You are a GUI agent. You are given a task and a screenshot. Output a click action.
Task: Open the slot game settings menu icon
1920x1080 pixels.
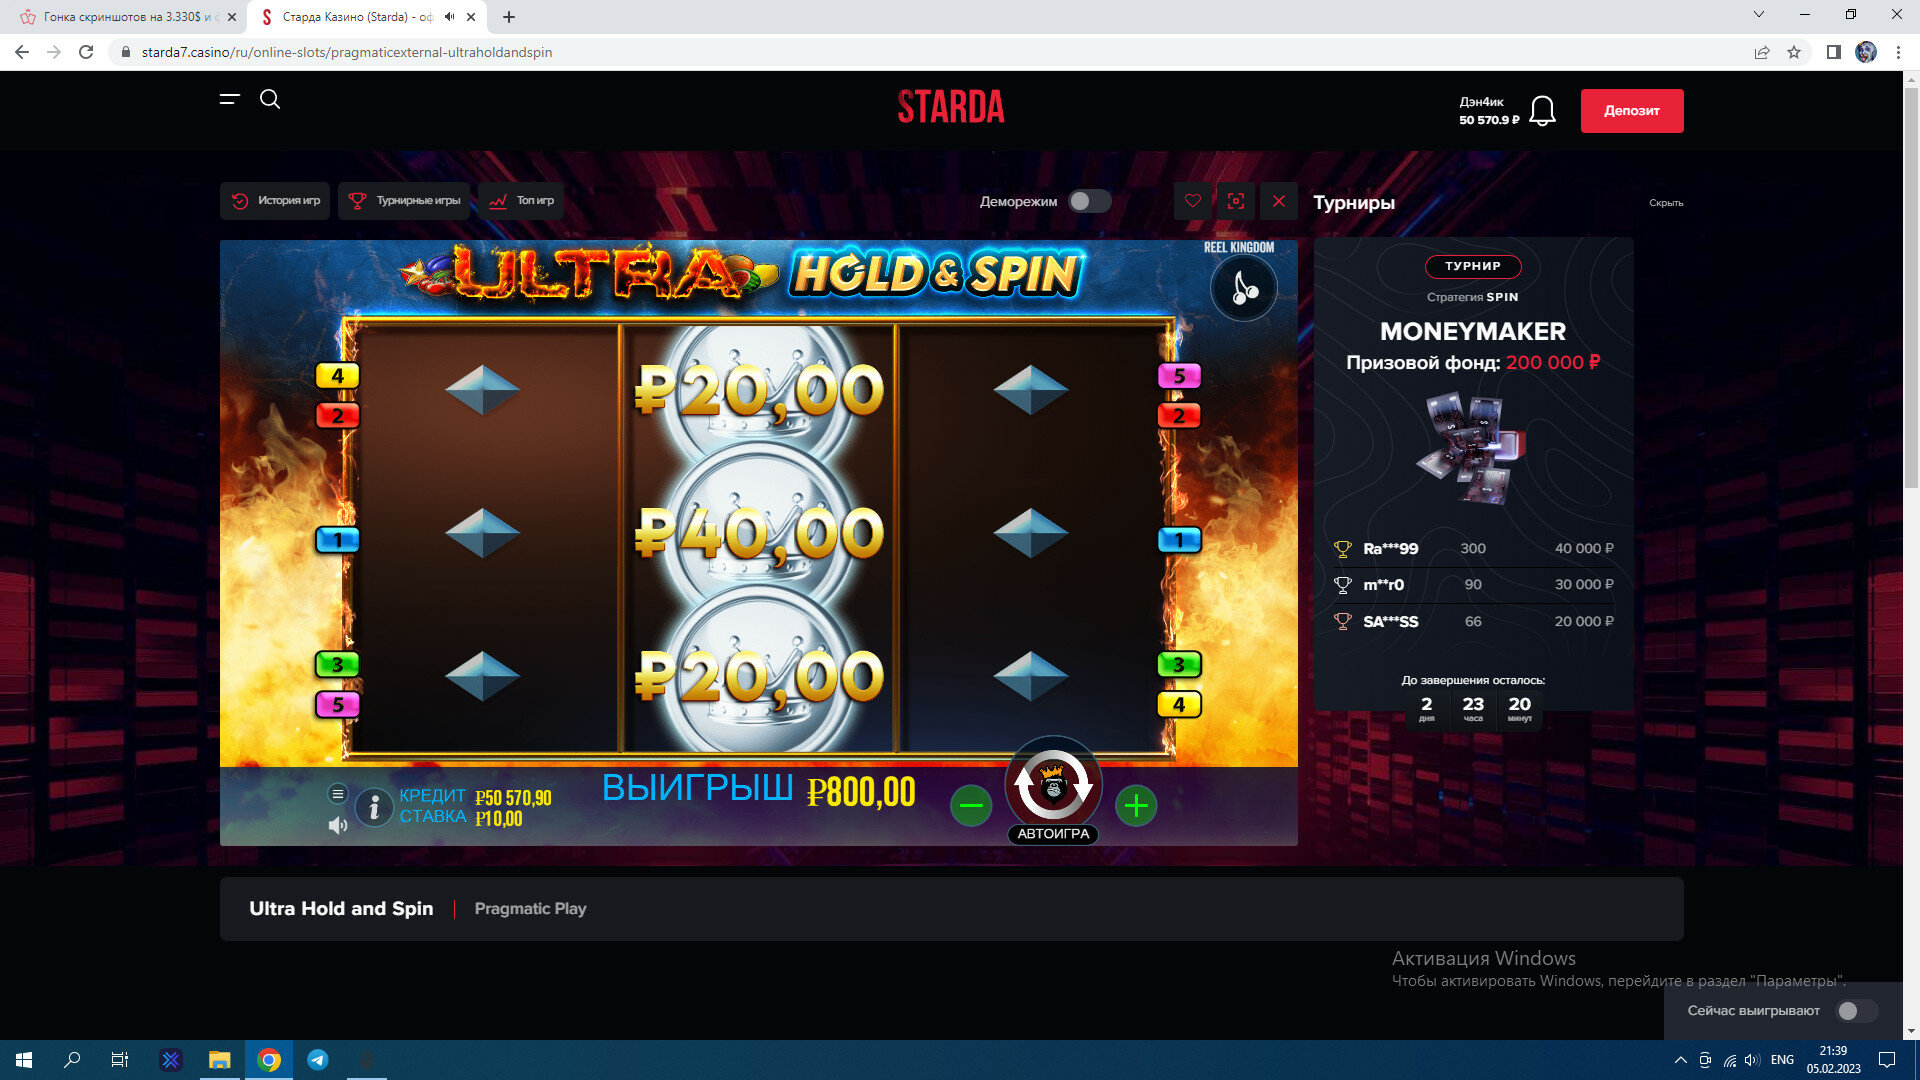[x=338, y=794]
